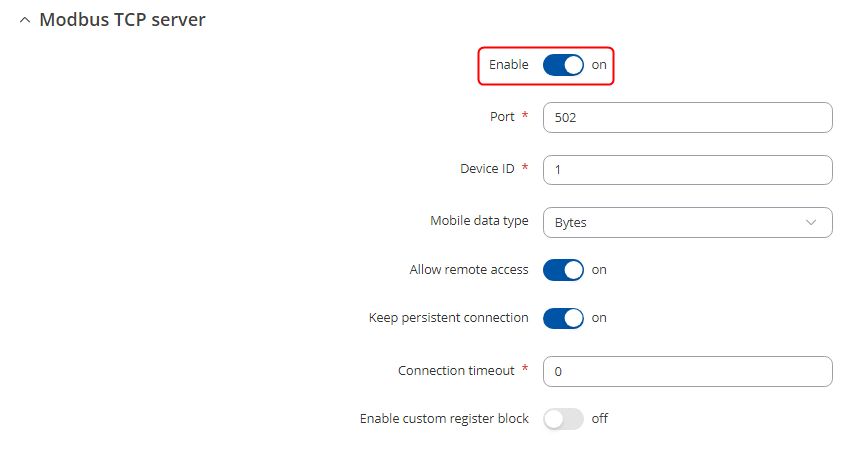Click the chevron arrow in Bytes dropdown
The image size is (853, 456).
click(x=811, y=222)
